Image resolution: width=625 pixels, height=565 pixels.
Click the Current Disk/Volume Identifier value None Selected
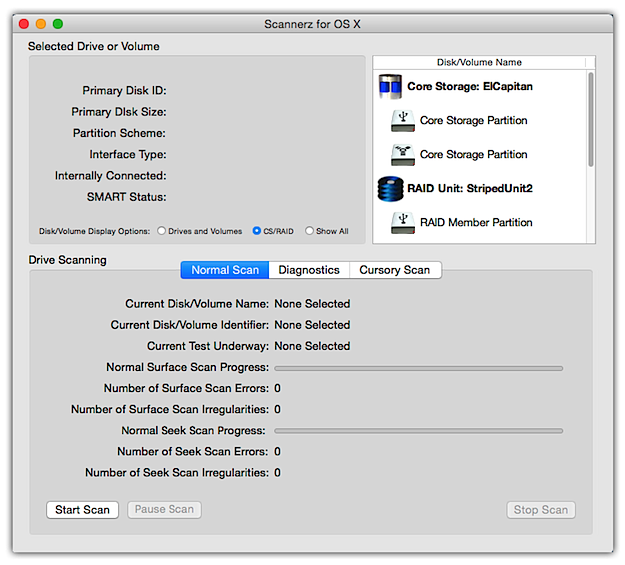coord(312,325)
